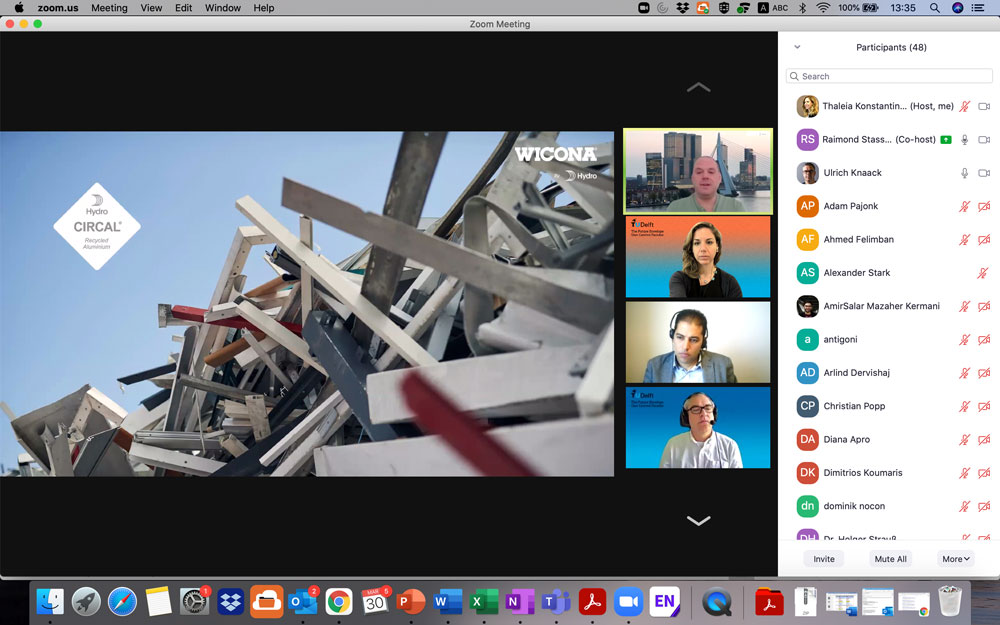This screenshot has width=1000, height=625.
Task: Open the View menu
Action: click(151, 8)
